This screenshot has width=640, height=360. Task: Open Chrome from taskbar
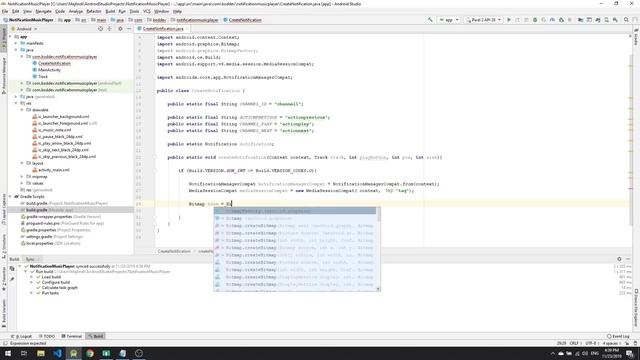tap(90, 353)
